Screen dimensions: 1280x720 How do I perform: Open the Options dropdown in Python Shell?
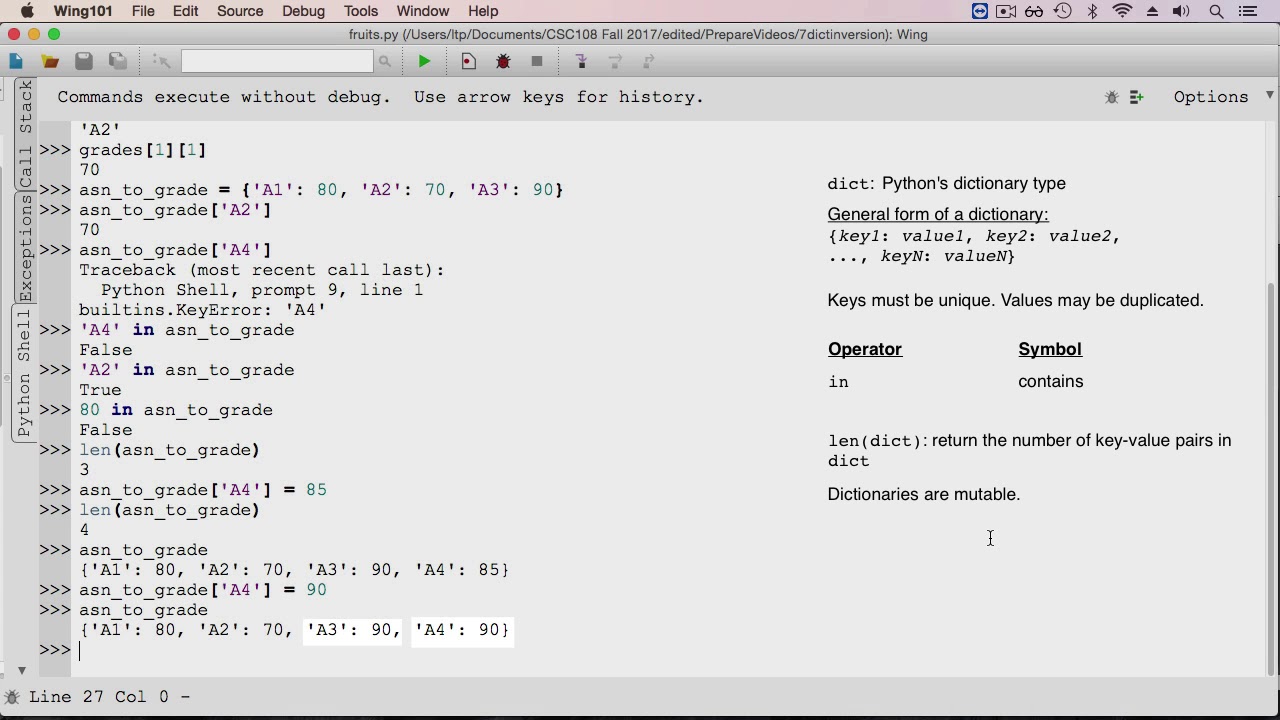[1211, 97]
